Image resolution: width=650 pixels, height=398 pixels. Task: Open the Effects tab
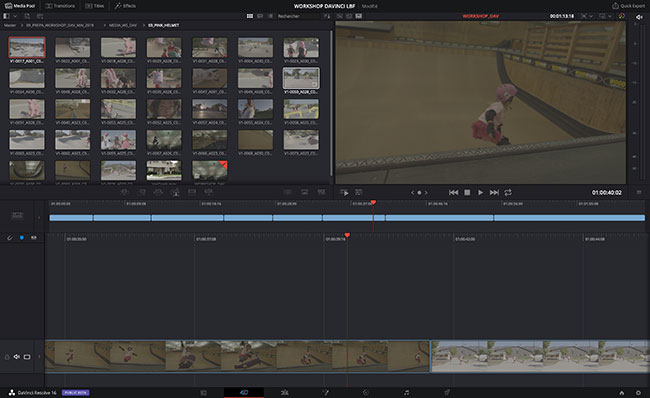click(125, 6)
